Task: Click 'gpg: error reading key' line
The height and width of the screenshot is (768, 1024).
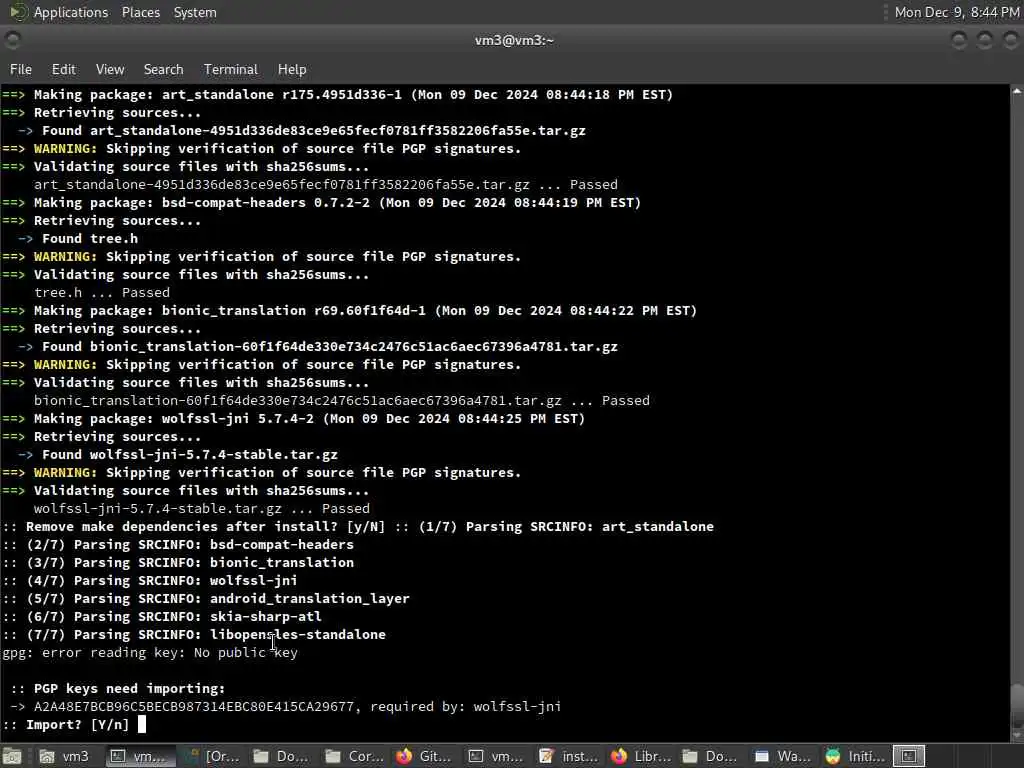Action: tap(150, 652)
